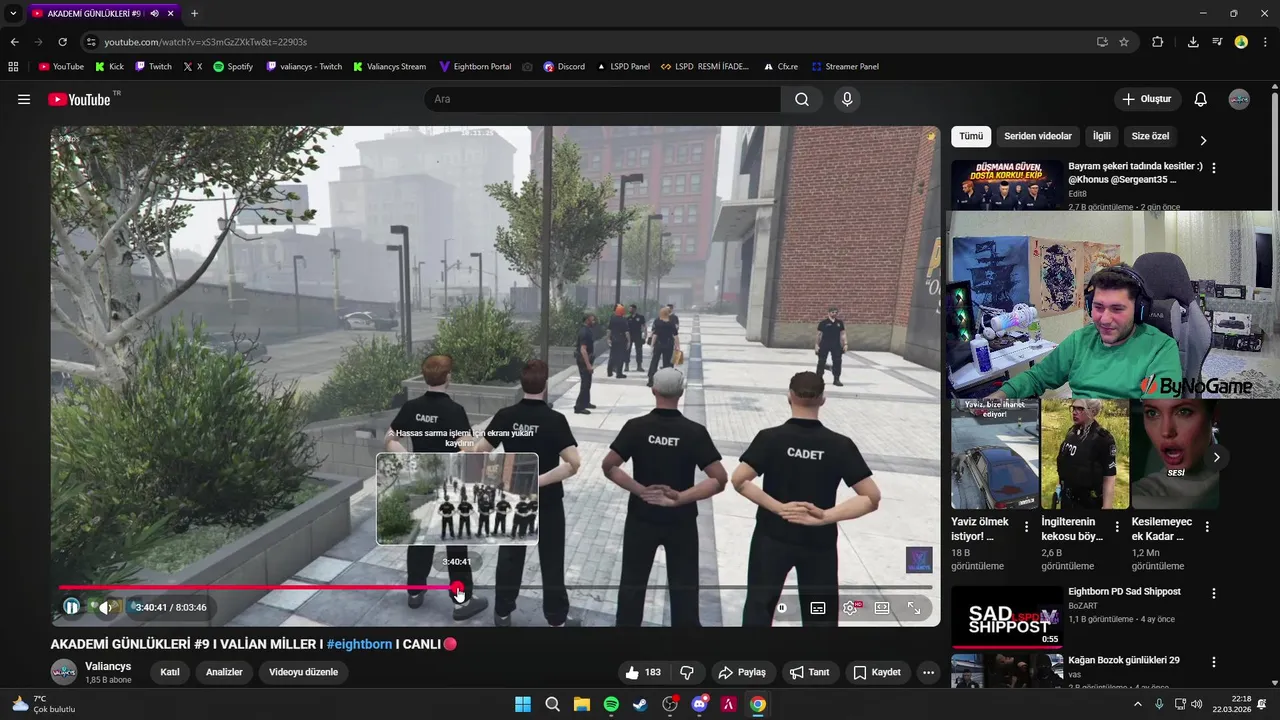Bookmark this page with the star icon
Screen dimensions: 1280x720
point(1124,42)
